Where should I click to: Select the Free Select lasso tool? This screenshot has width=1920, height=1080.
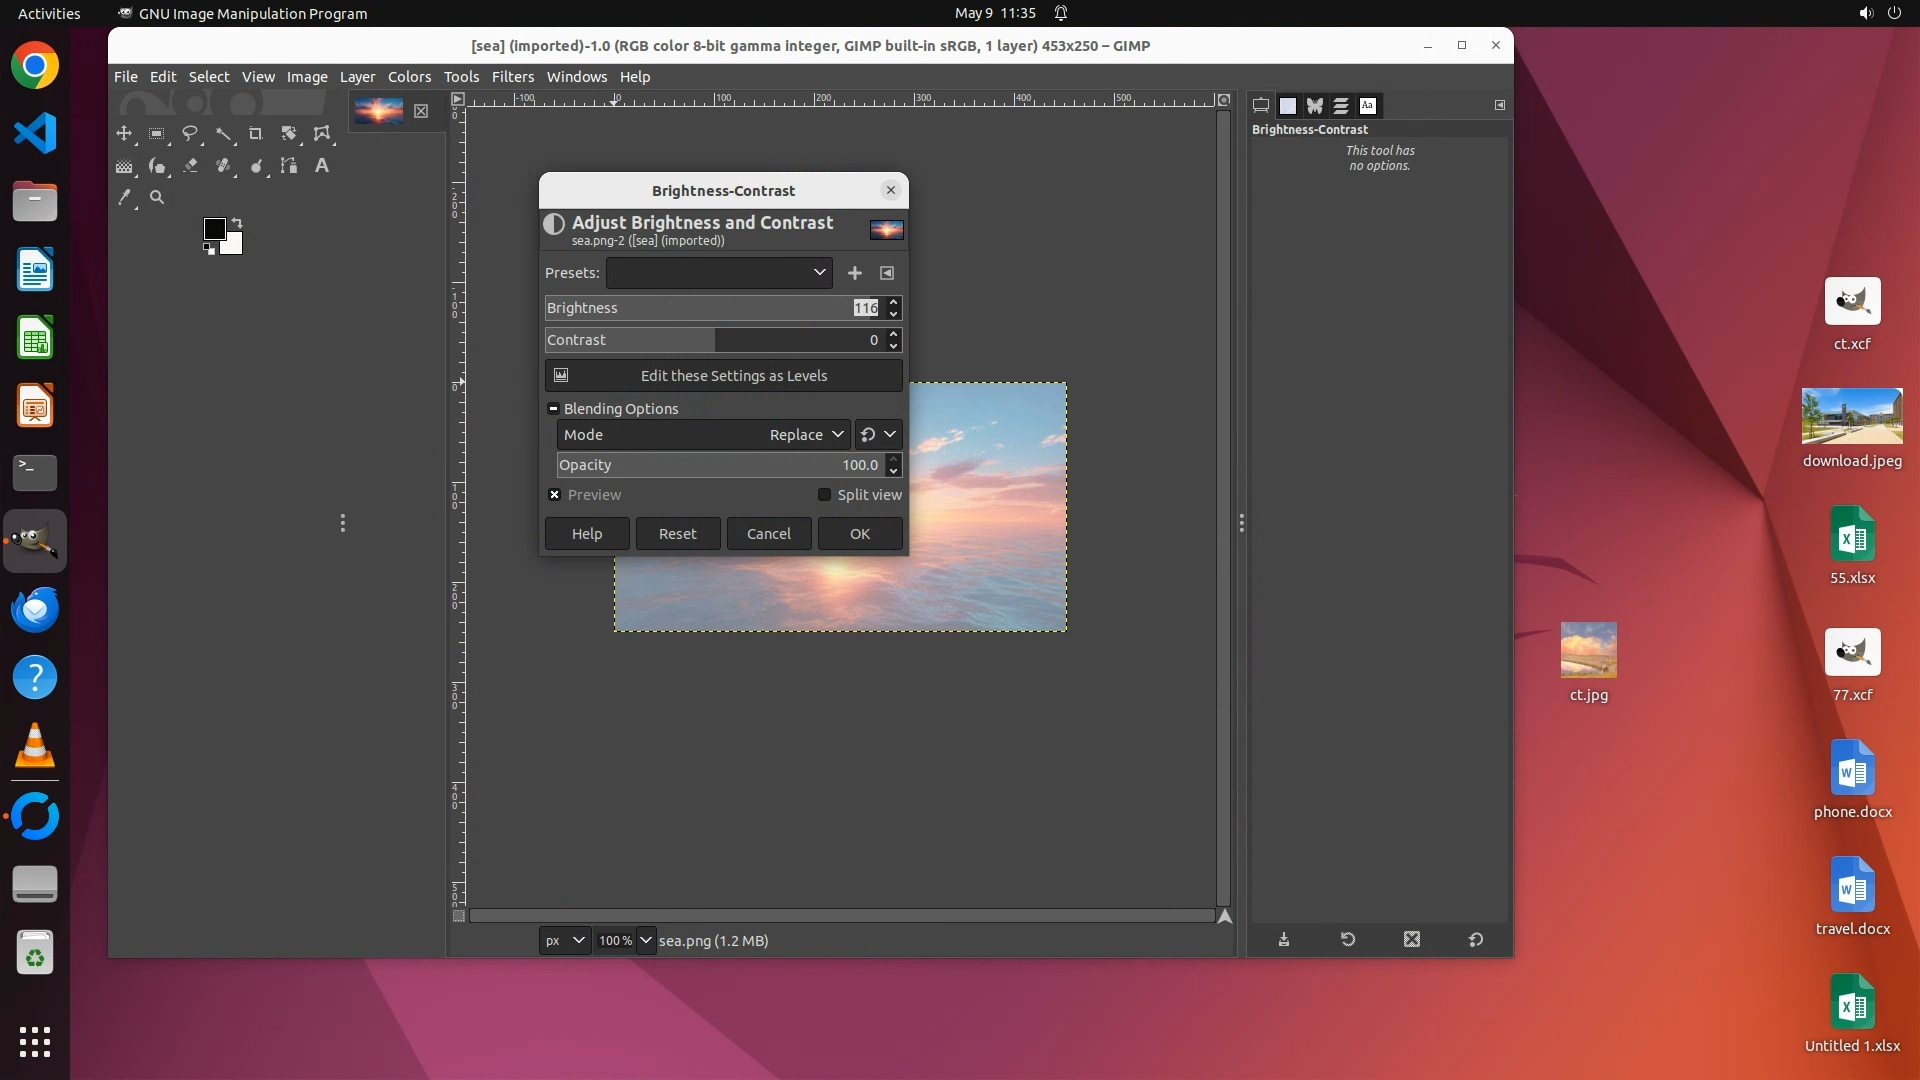[x=190, y=133]
